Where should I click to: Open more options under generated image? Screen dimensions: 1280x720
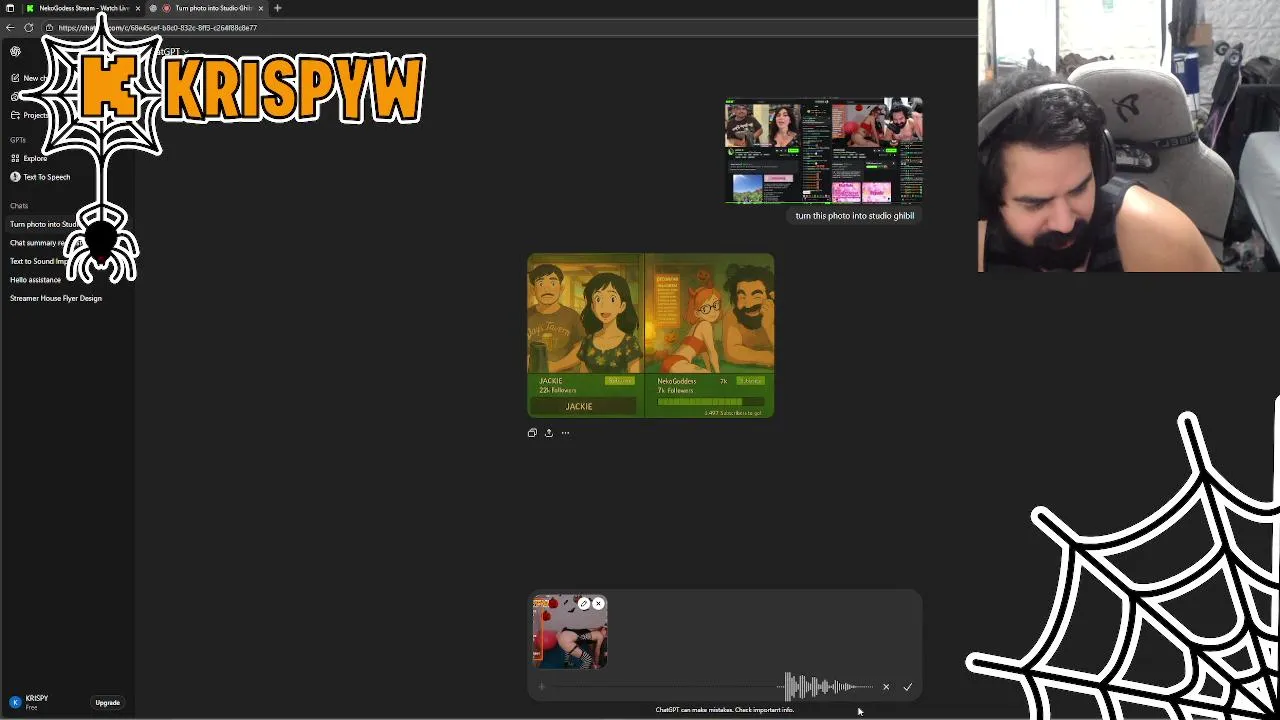pos(565,433)
